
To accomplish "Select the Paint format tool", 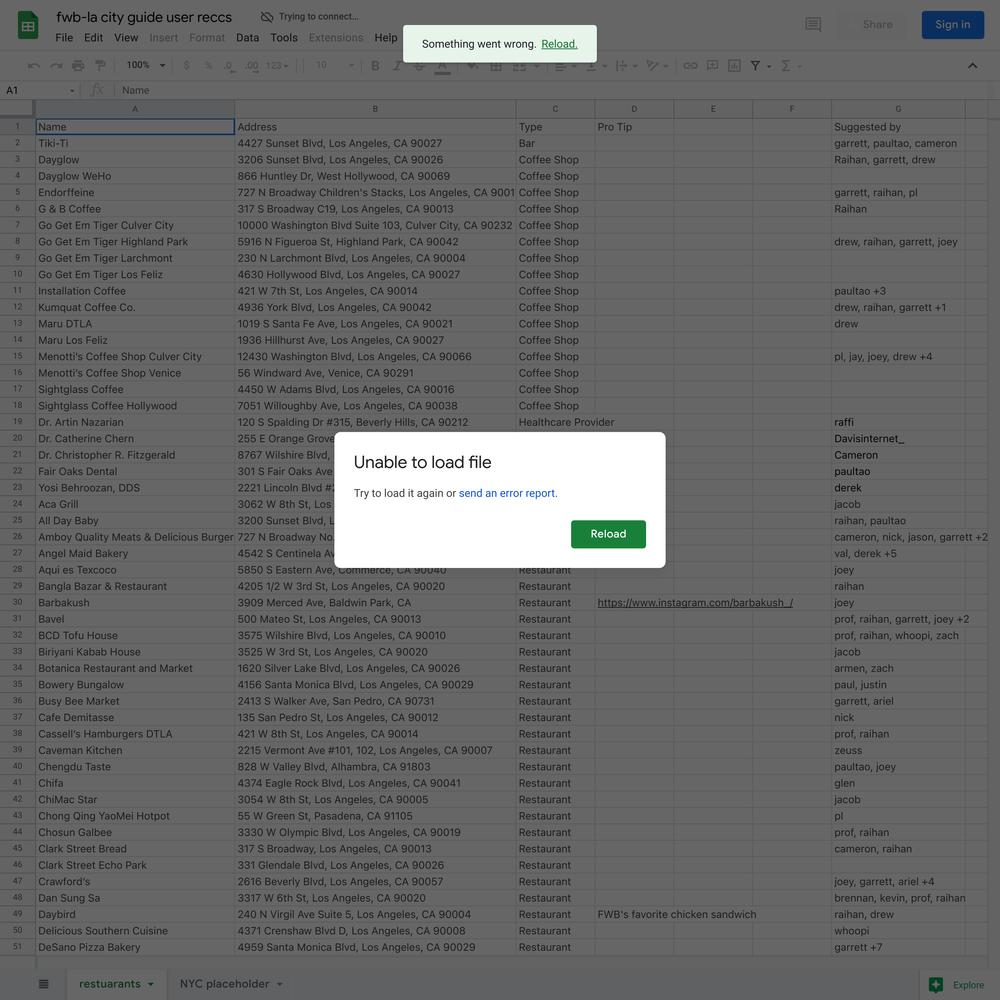I will (x=100, y=66).
